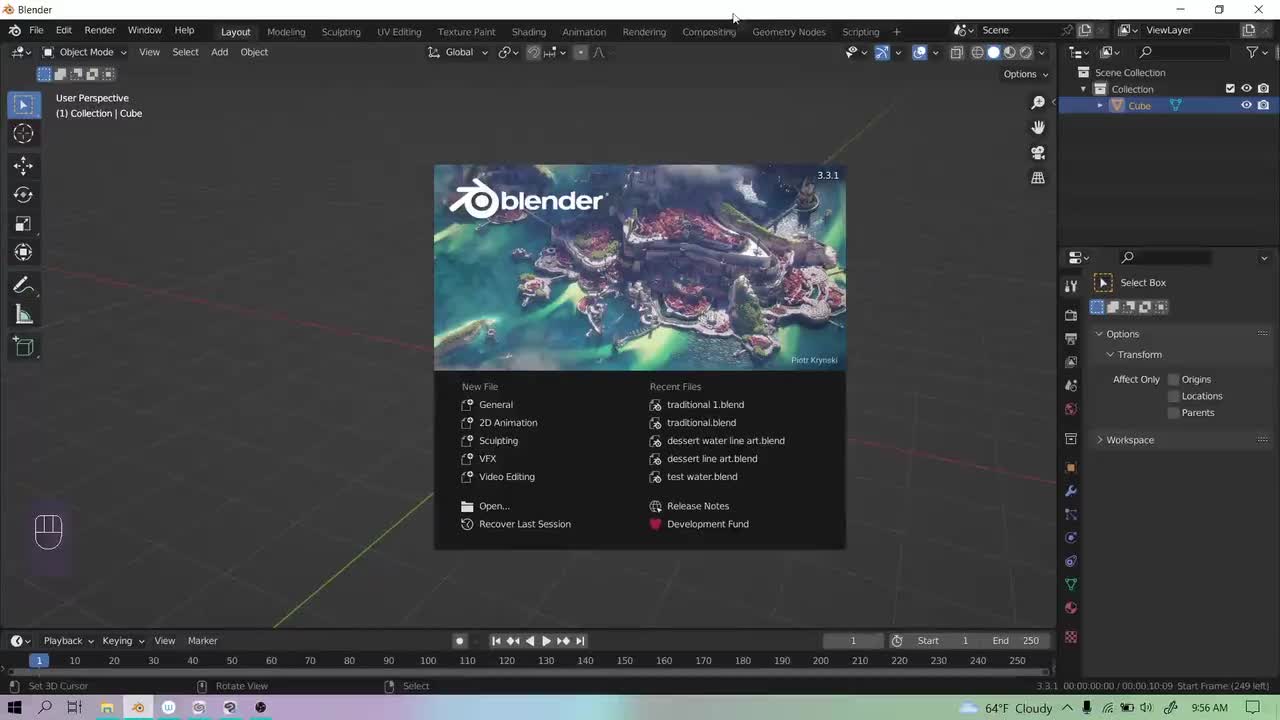Open the Material properties tab
The width and height of the screenshot is (1280, 720).
click(1071, 608)
